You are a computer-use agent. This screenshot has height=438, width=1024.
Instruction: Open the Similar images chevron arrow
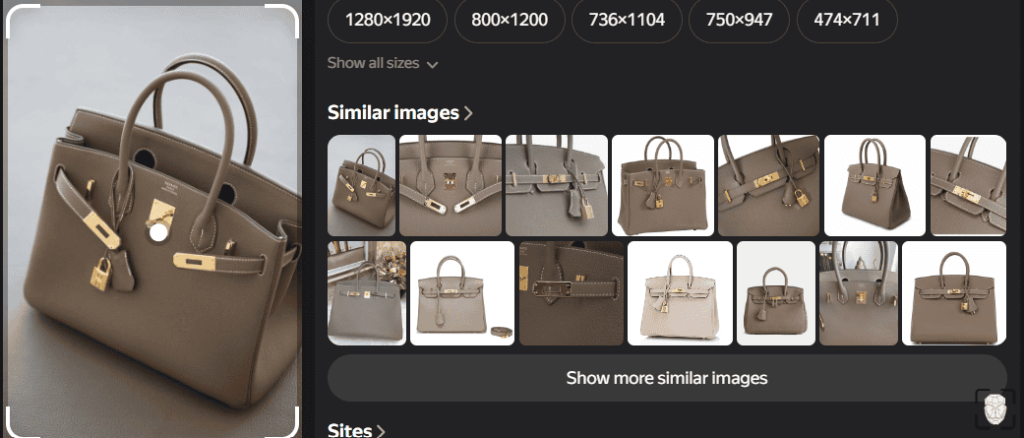coord(468,114)
